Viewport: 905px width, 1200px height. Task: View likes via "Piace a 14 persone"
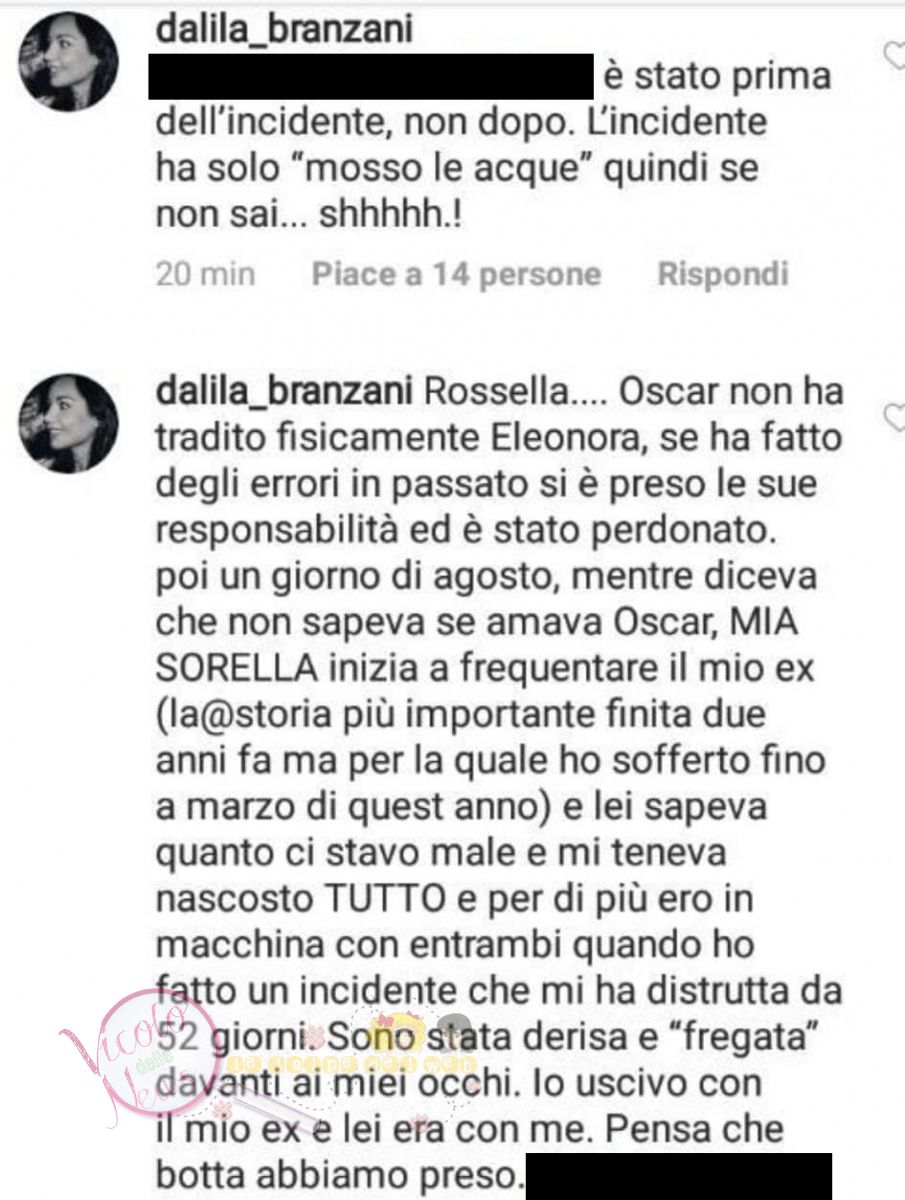click(456, 274)
